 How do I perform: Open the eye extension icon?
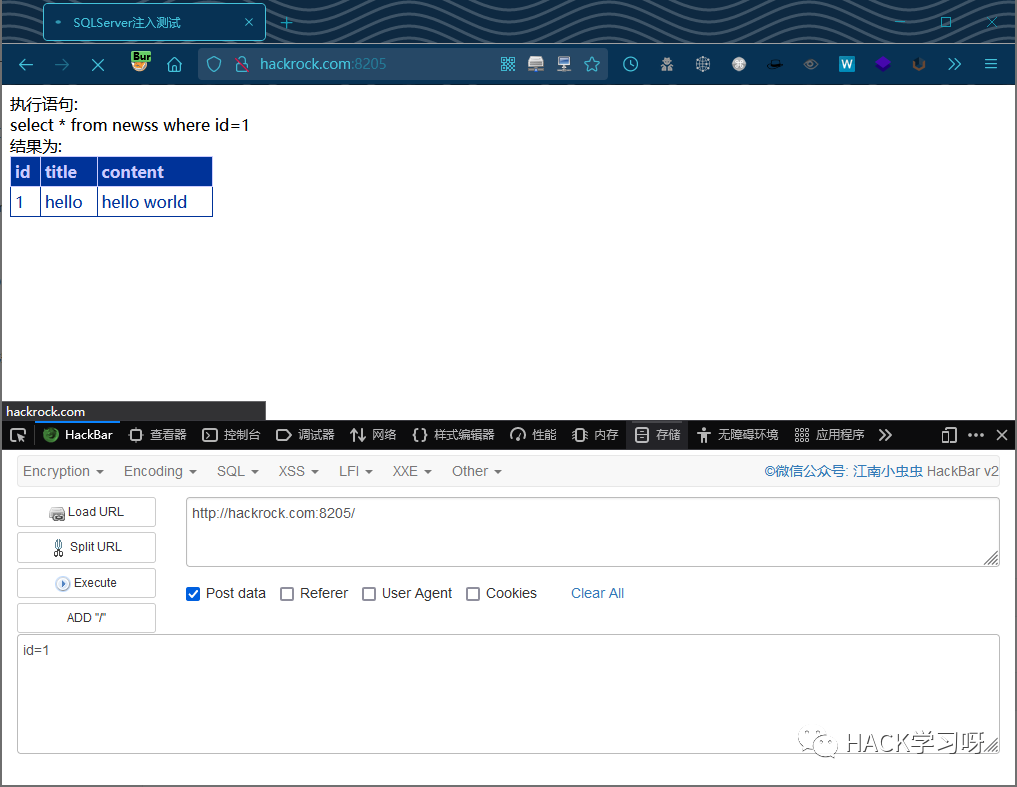(x=811, y=64)
